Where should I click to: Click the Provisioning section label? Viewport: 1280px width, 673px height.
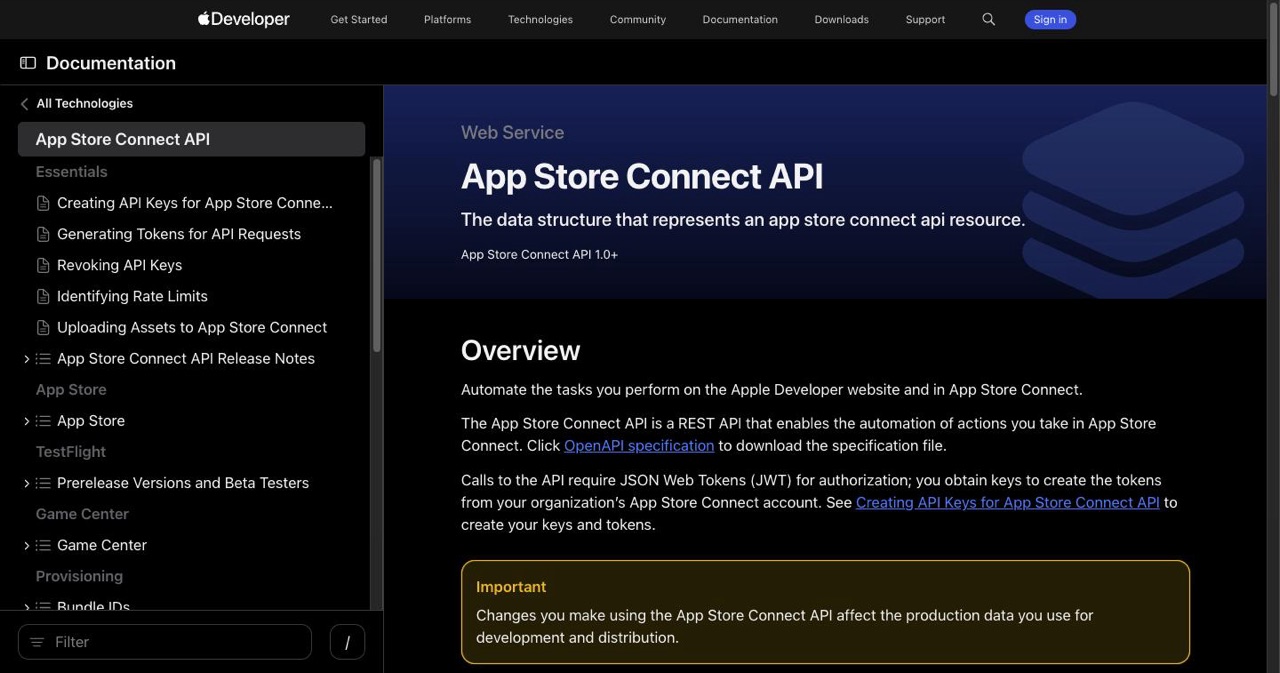pyautogui.click(x=79, y=576)
